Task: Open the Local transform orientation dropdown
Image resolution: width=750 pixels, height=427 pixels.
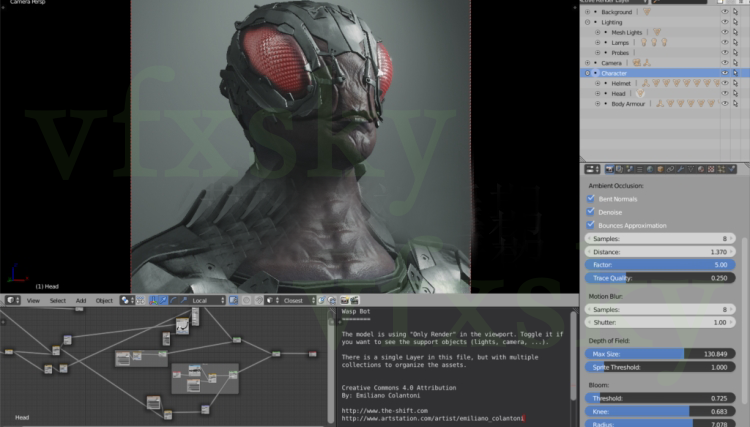Action: (208, 300)
